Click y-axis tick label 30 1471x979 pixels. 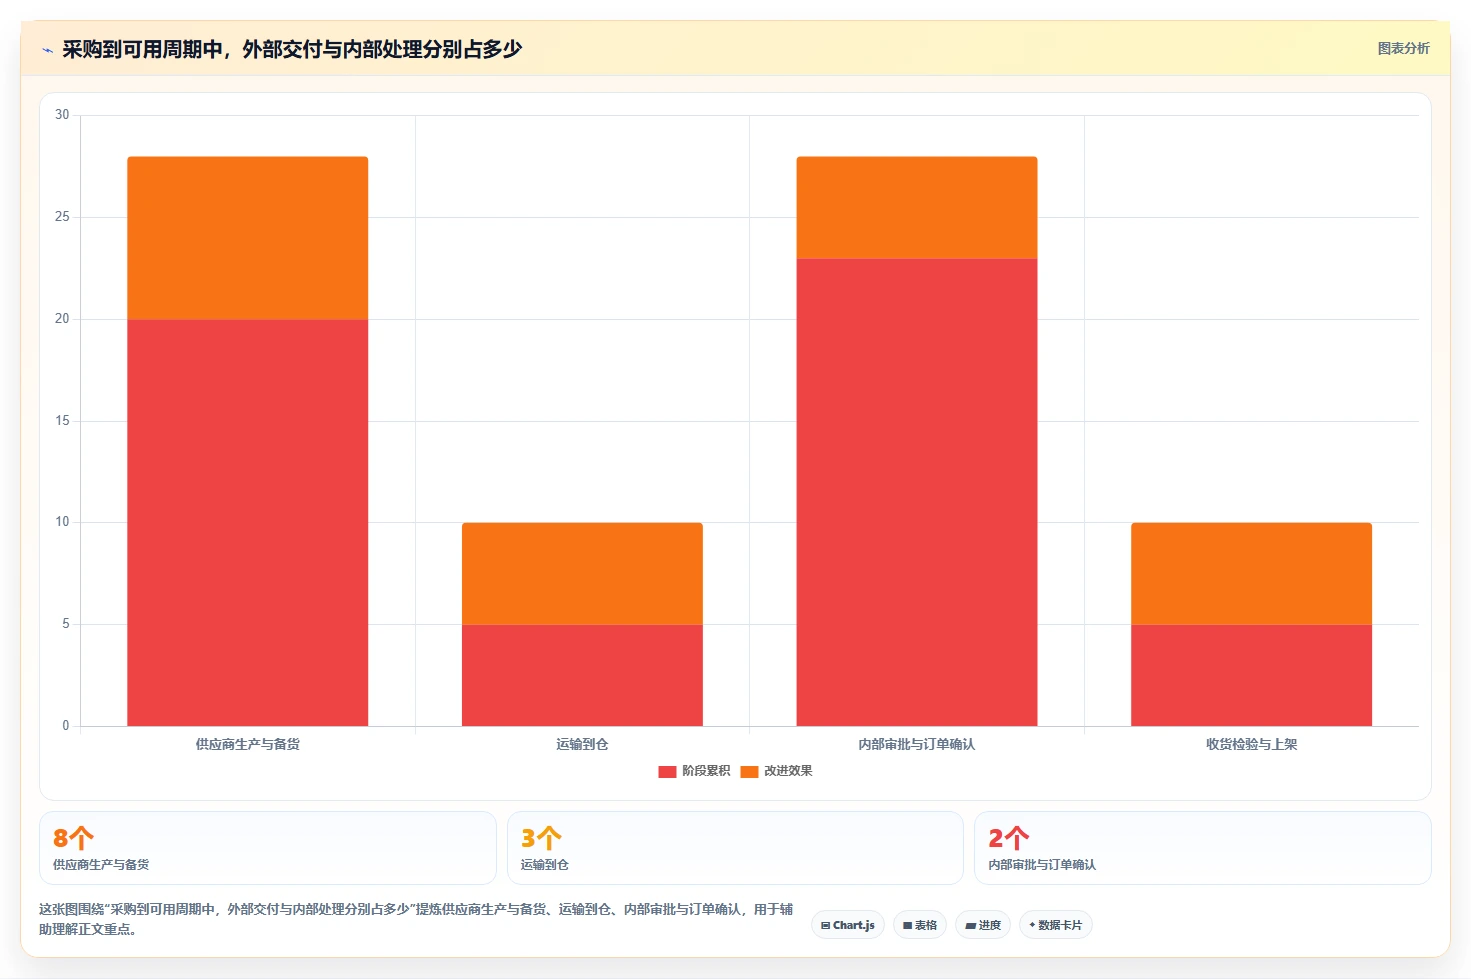(62, 115)
